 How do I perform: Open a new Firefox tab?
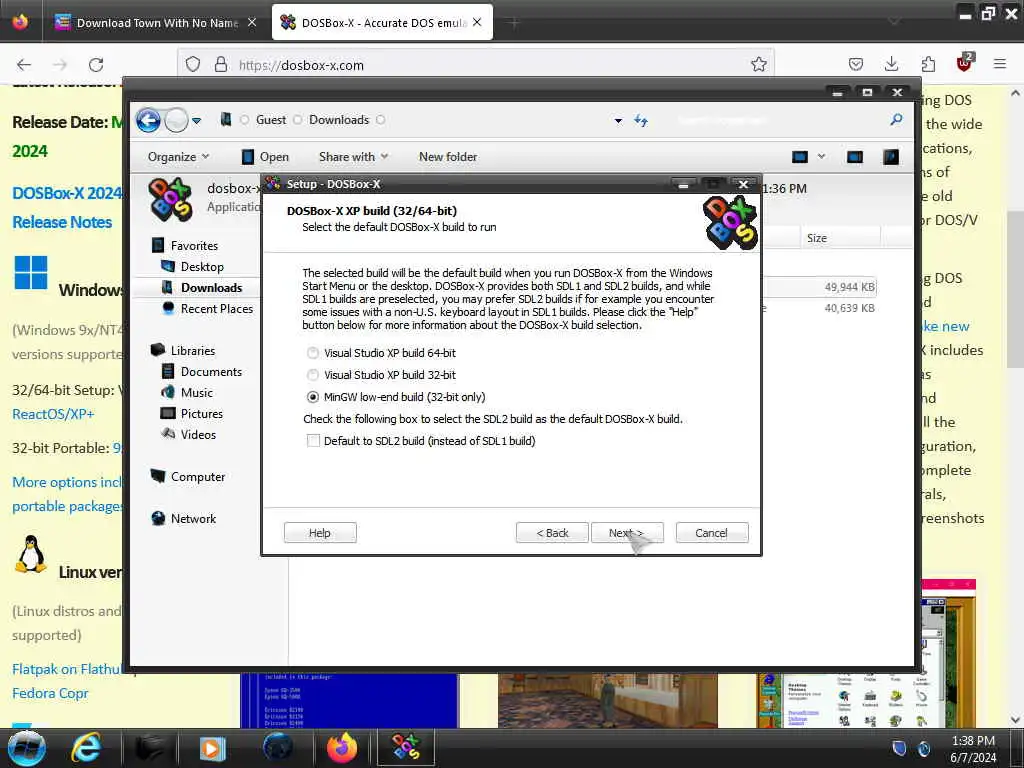coord(514,23)
